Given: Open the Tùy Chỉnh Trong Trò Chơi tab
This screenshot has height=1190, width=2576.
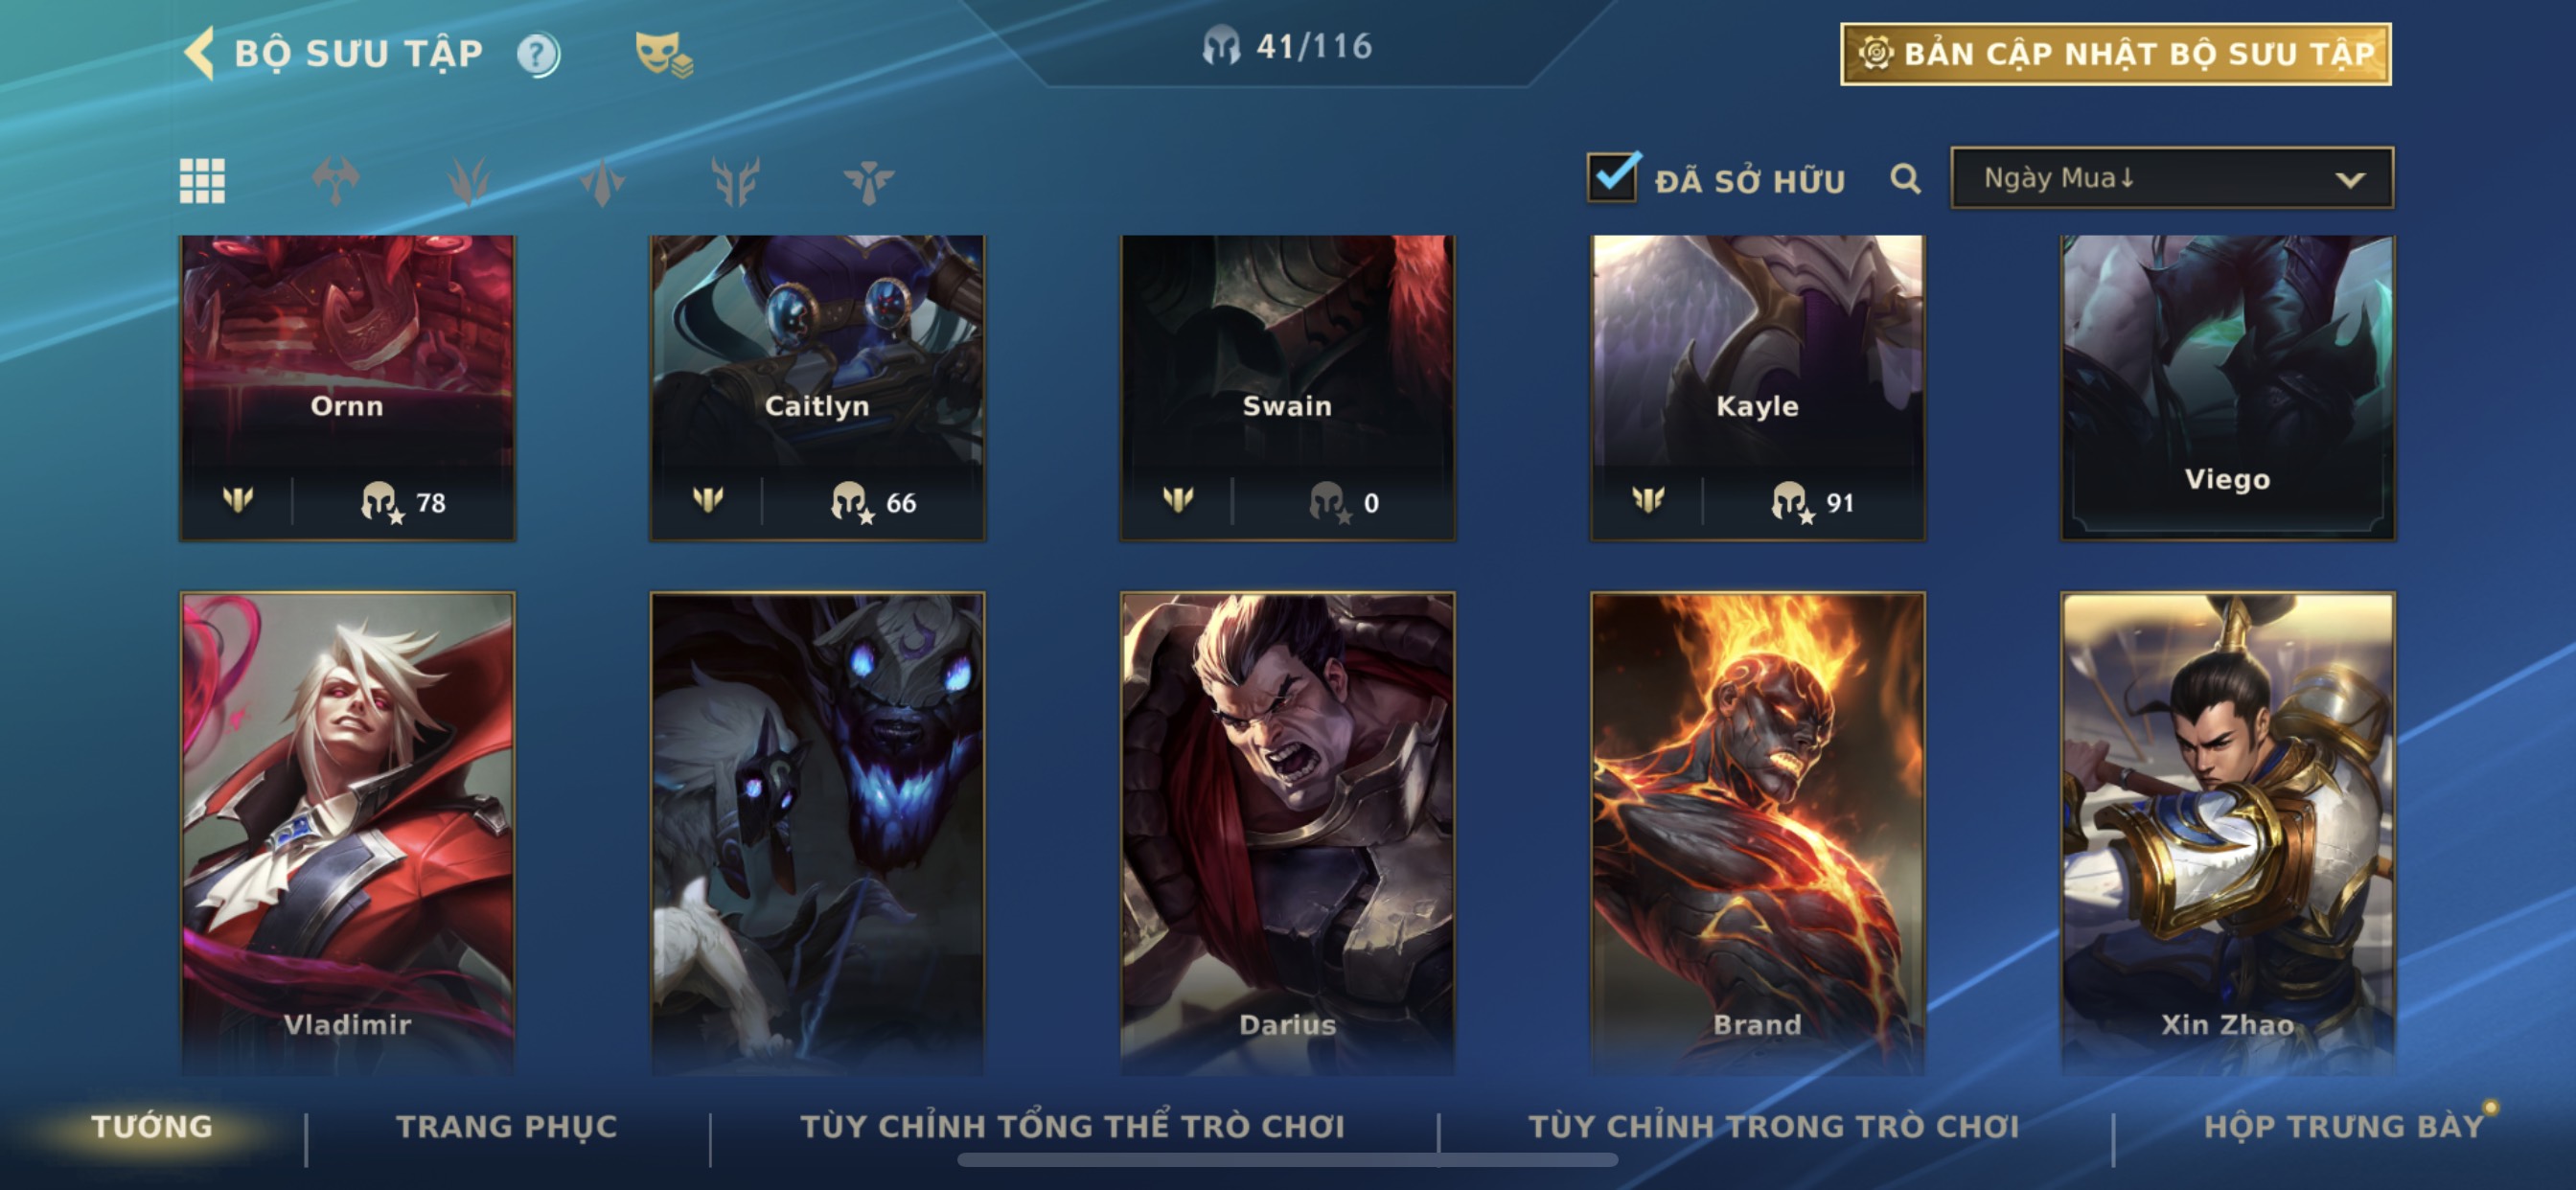Looking at the screenshot, I should pos(1774,1126).
